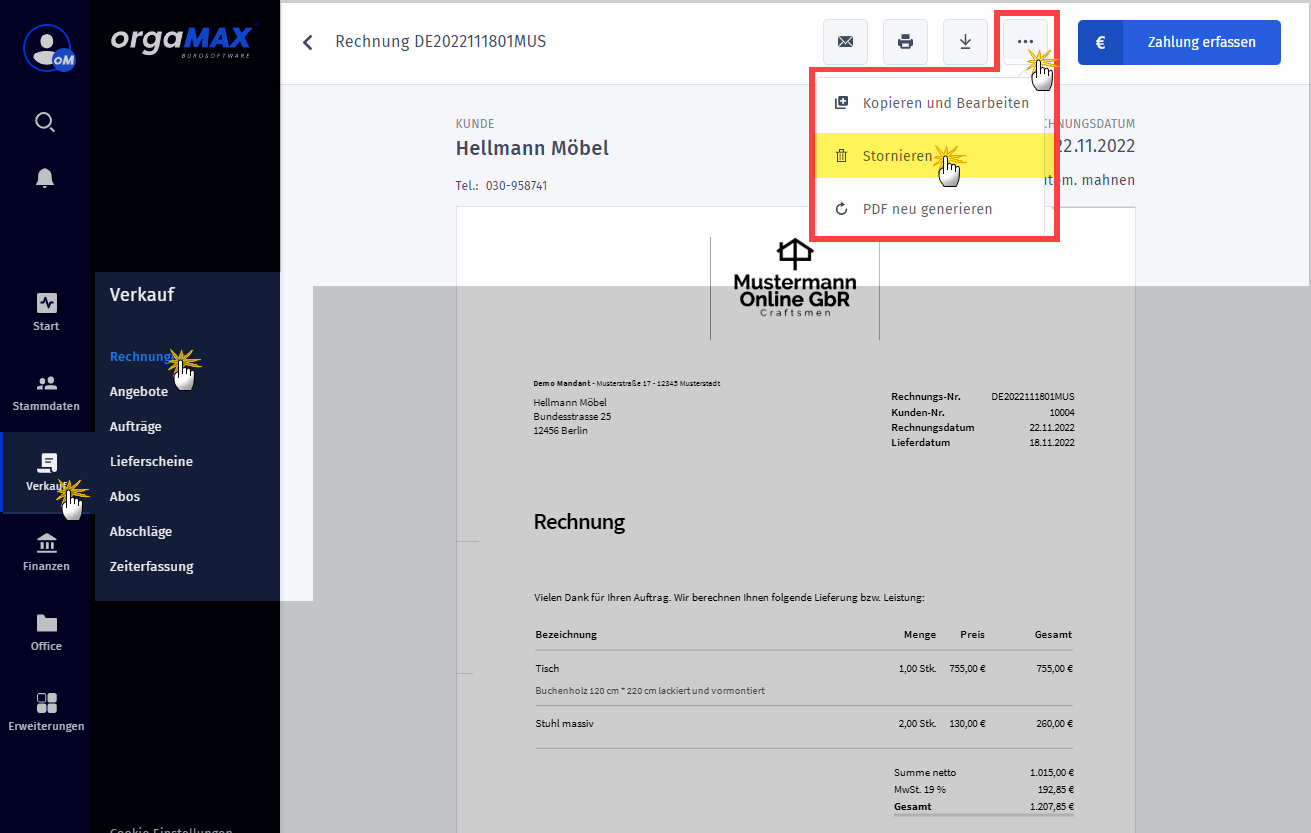Image resolution: width=1311 pixels, height=833 pixels.
Task: Open Stammdaten section
Action: coord(46,392)
